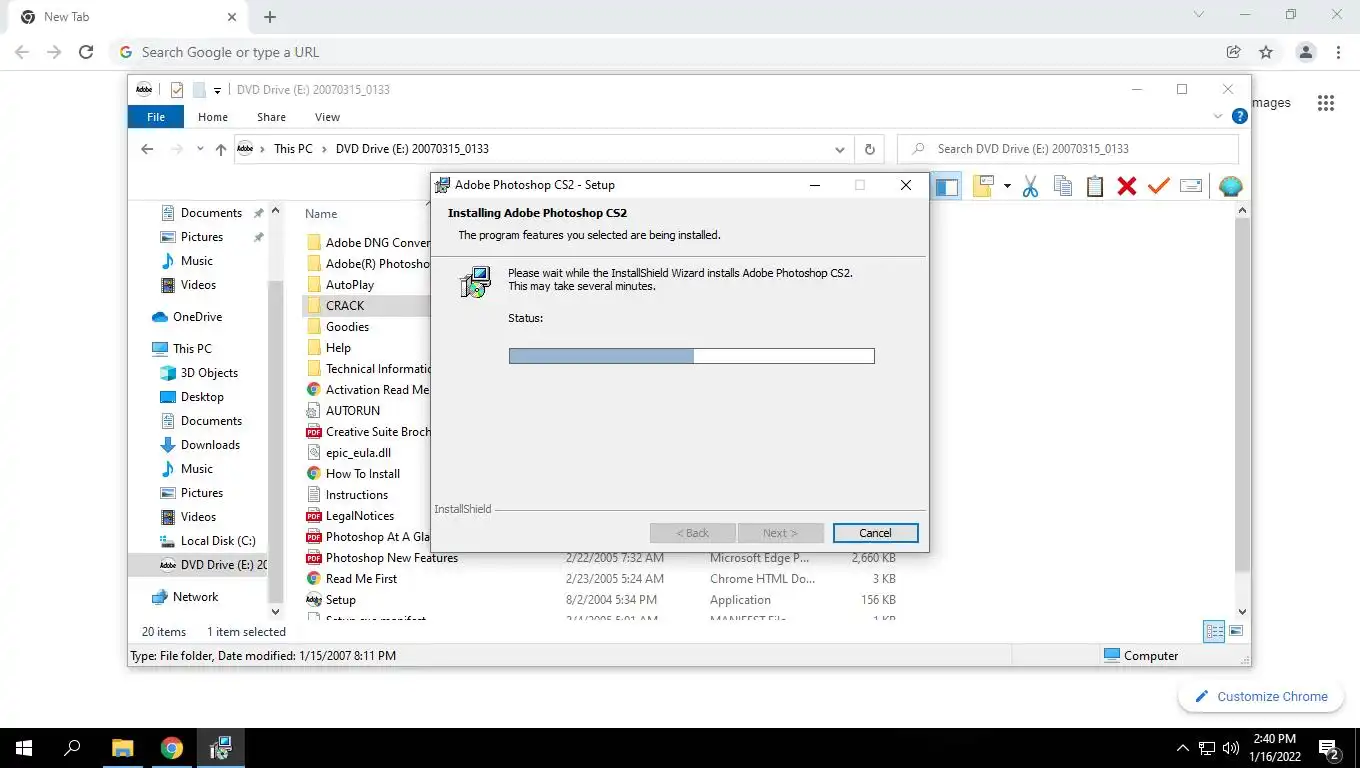Click the Copy pages icon in Explorer toolbar

[x=1063, y=186]
